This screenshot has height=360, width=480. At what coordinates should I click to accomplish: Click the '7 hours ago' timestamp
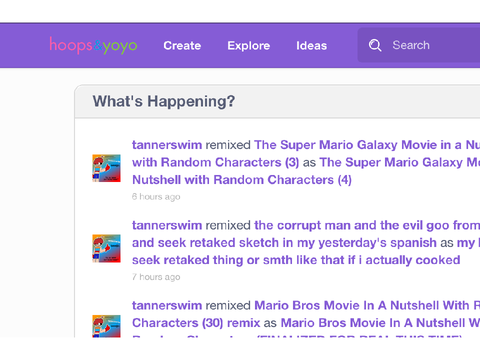pos(156,277)
